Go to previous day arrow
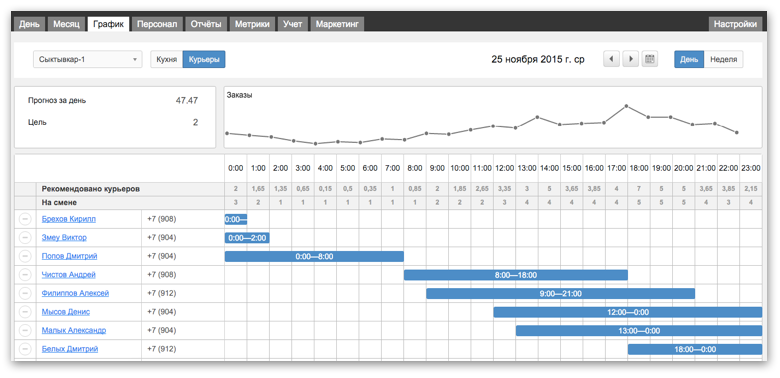 611,59
